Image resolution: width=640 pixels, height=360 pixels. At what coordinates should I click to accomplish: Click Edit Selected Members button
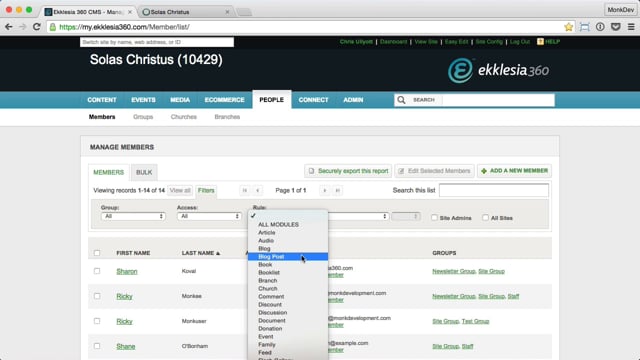[x=434, y=171]
